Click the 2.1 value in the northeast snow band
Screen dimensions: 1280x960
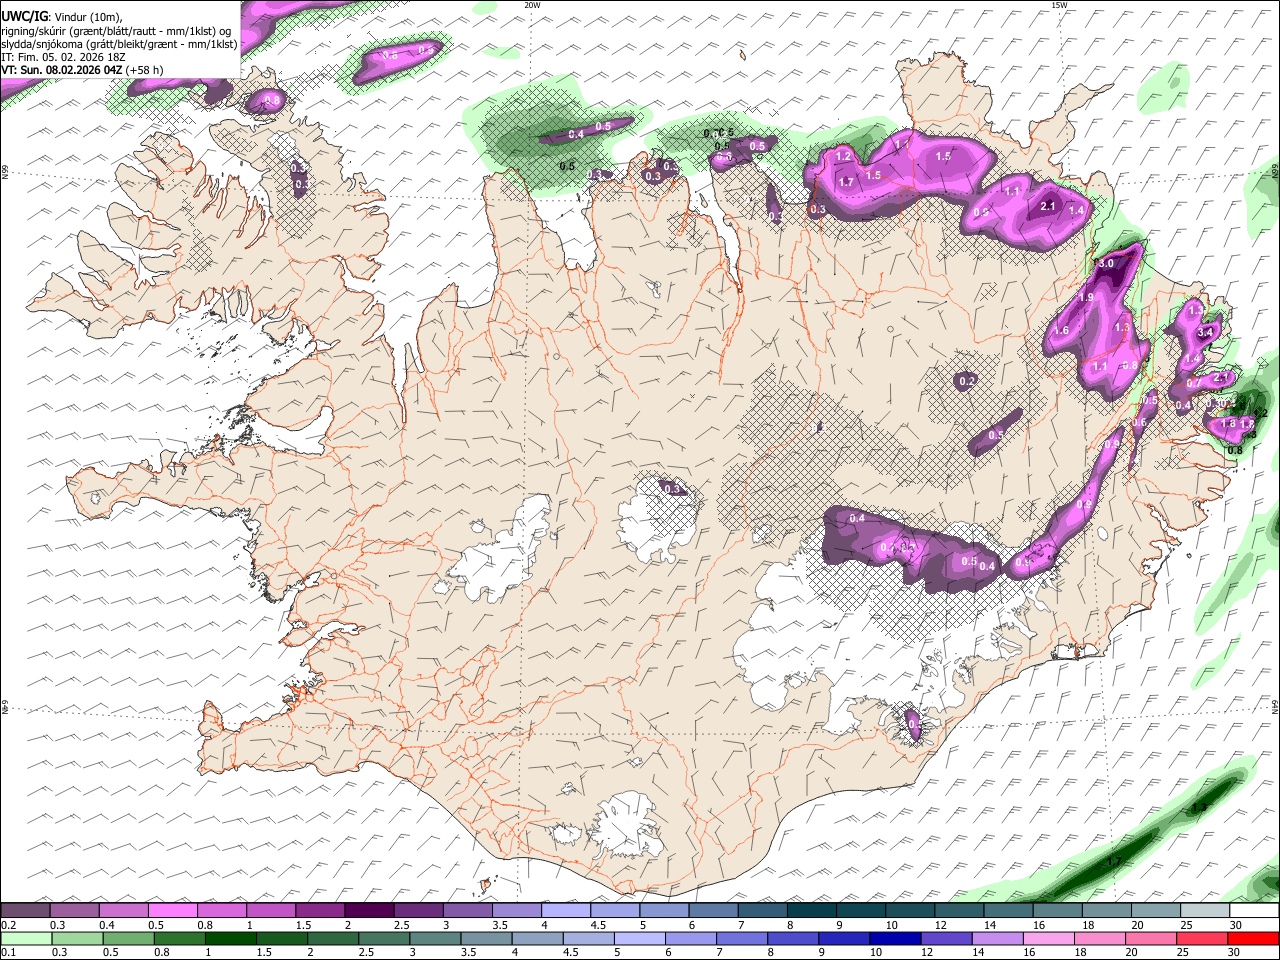(1048, 206)
